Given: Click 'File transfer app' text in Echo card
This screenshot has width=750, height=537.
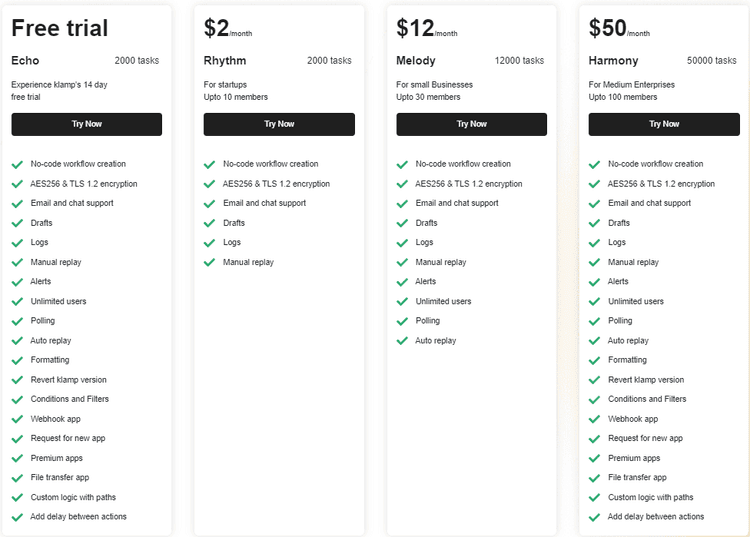Looking at the screenshot, I should [x=60, y=477].
